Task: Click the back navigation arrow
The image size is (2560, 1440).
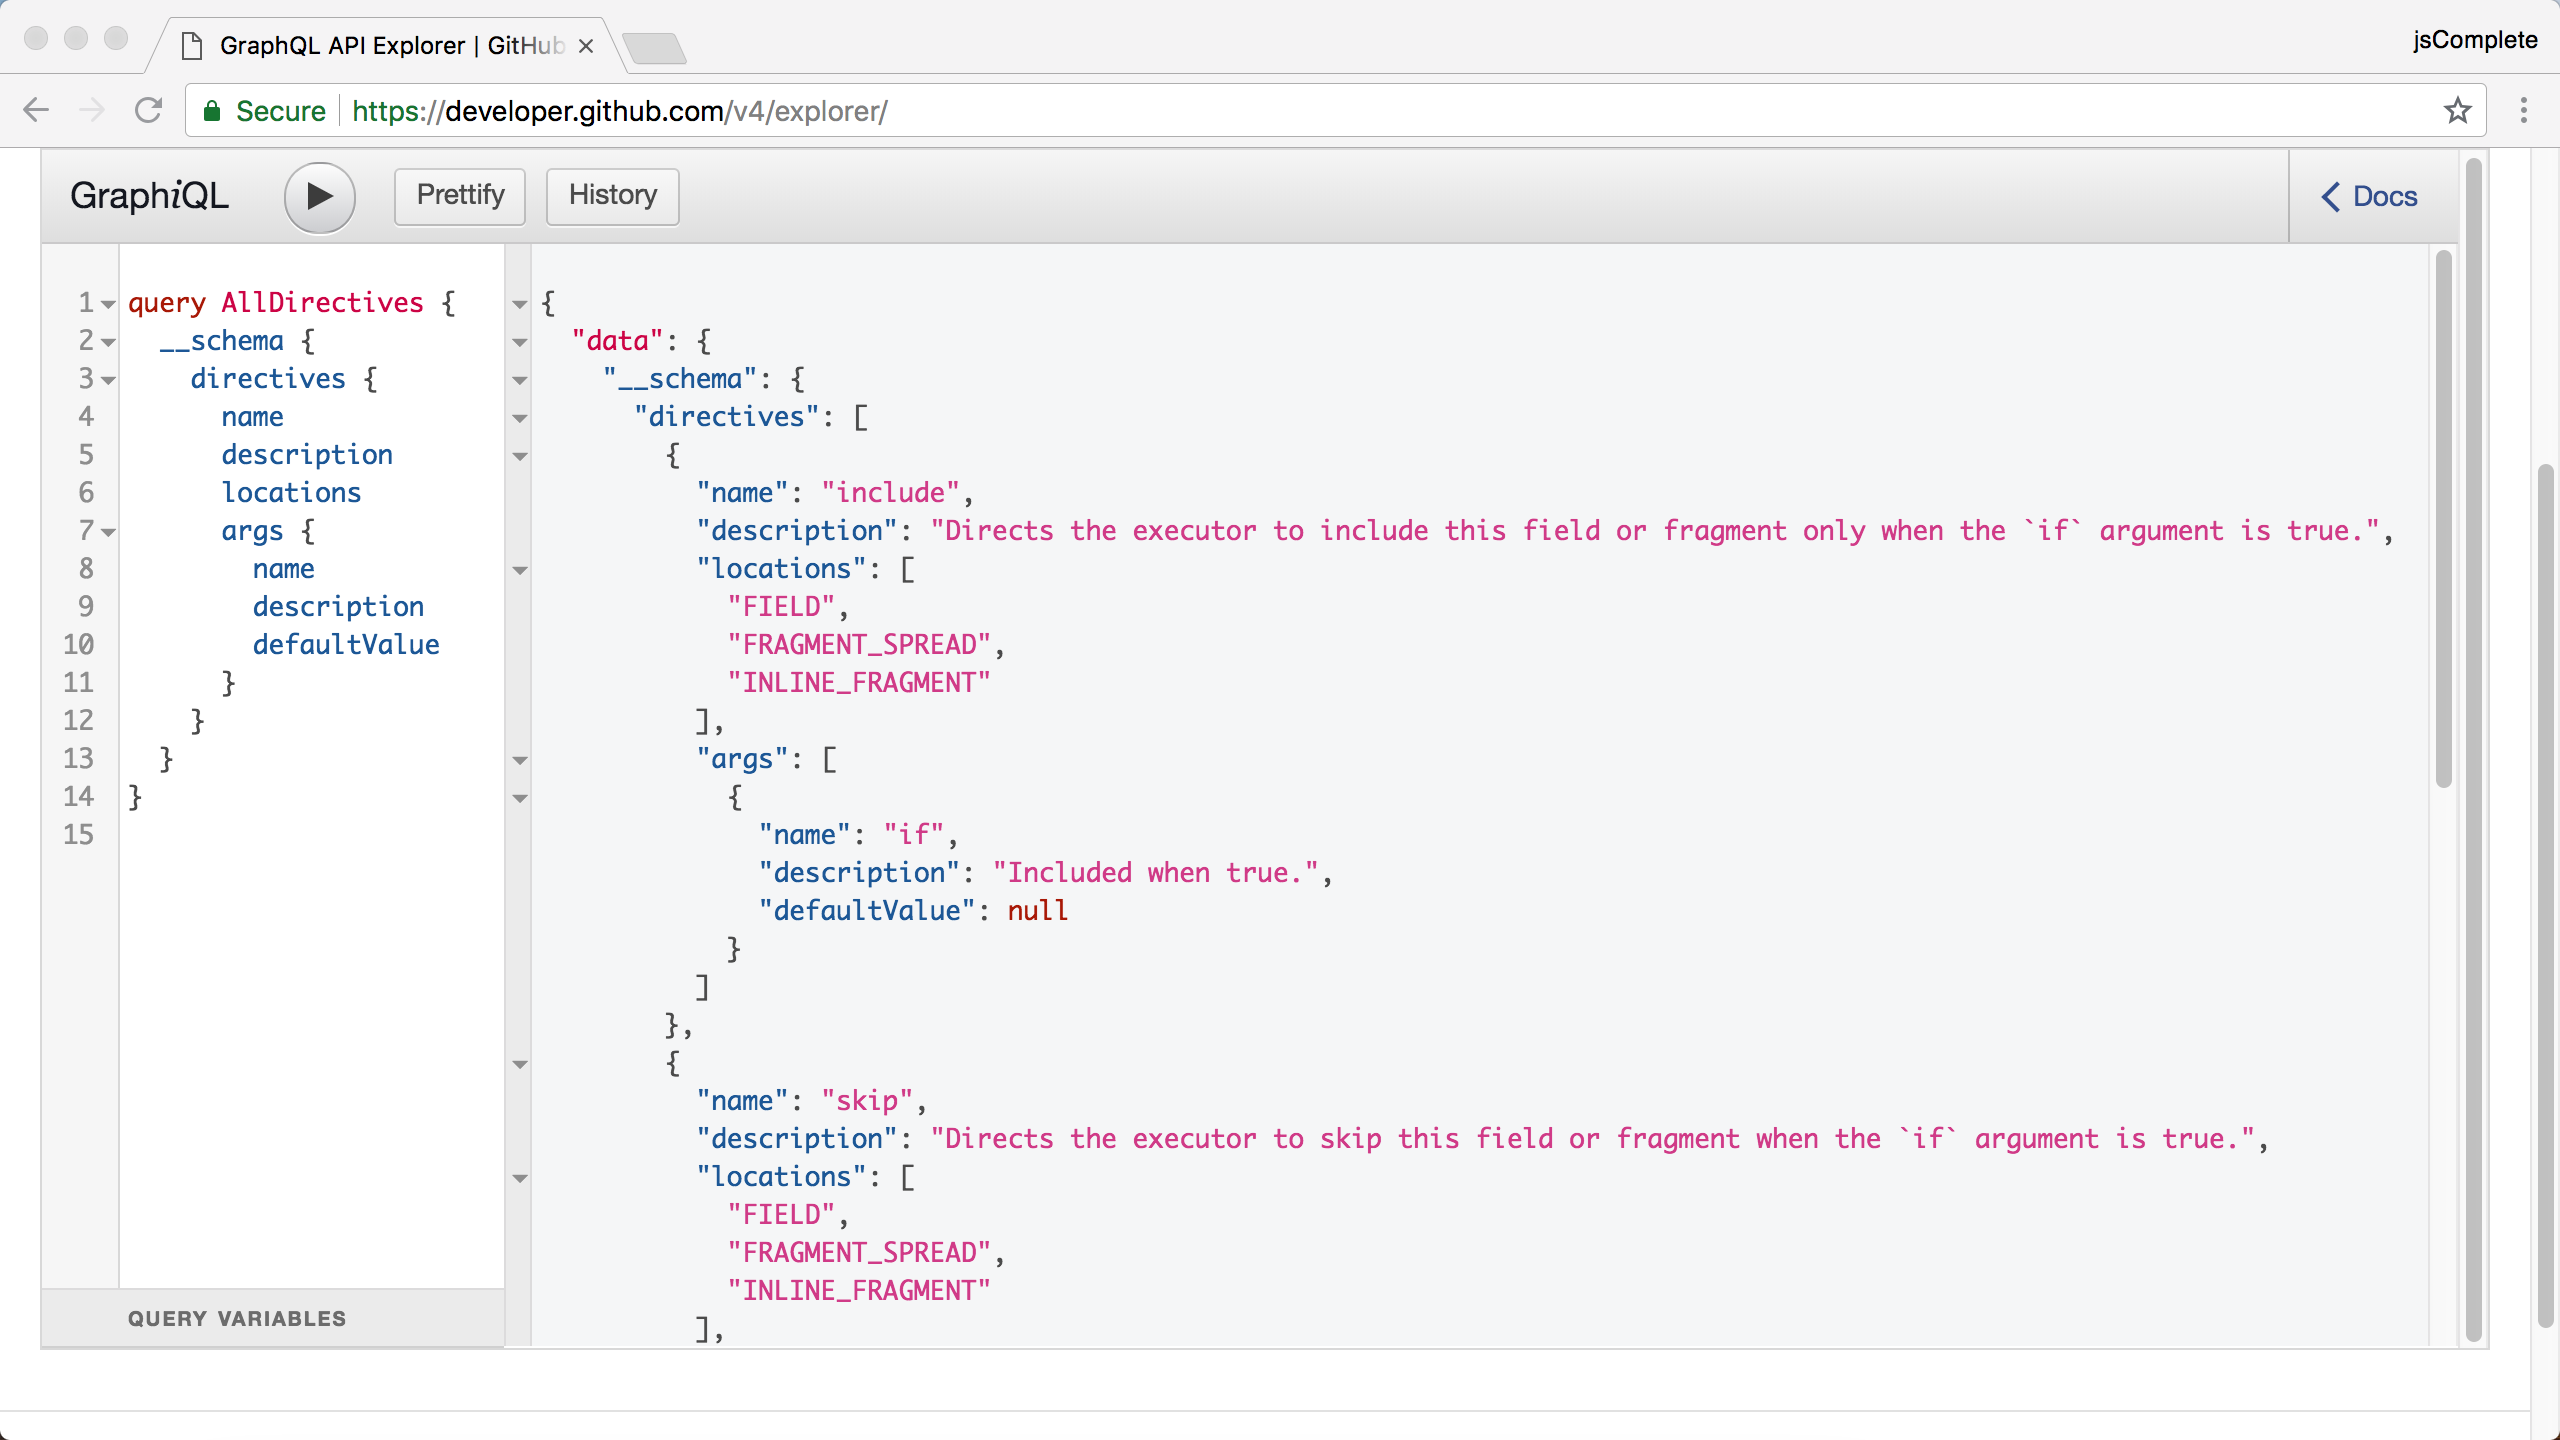Action: pos(39,111)
